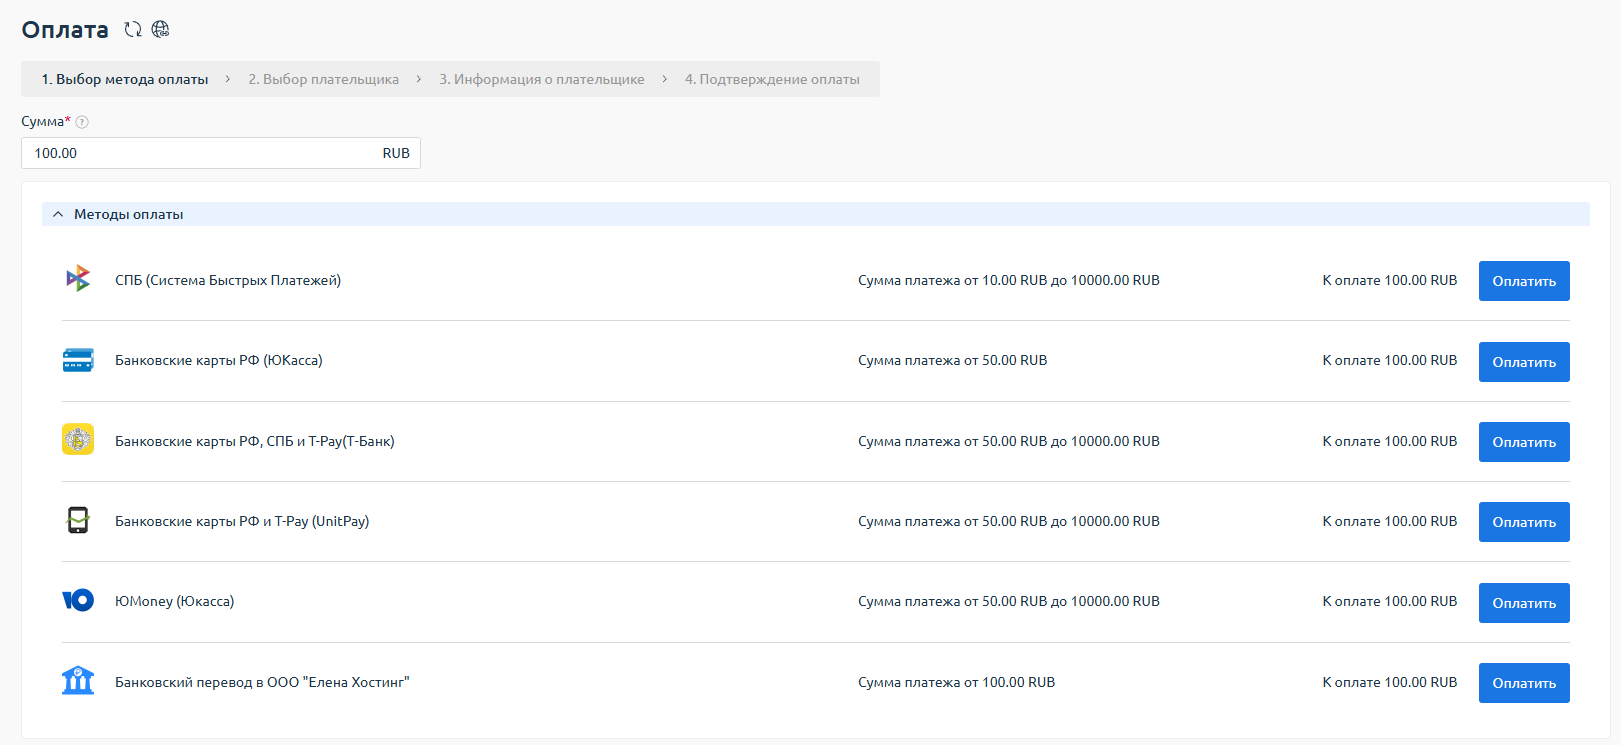Click the ЮKassa bank cards icon

78,360
